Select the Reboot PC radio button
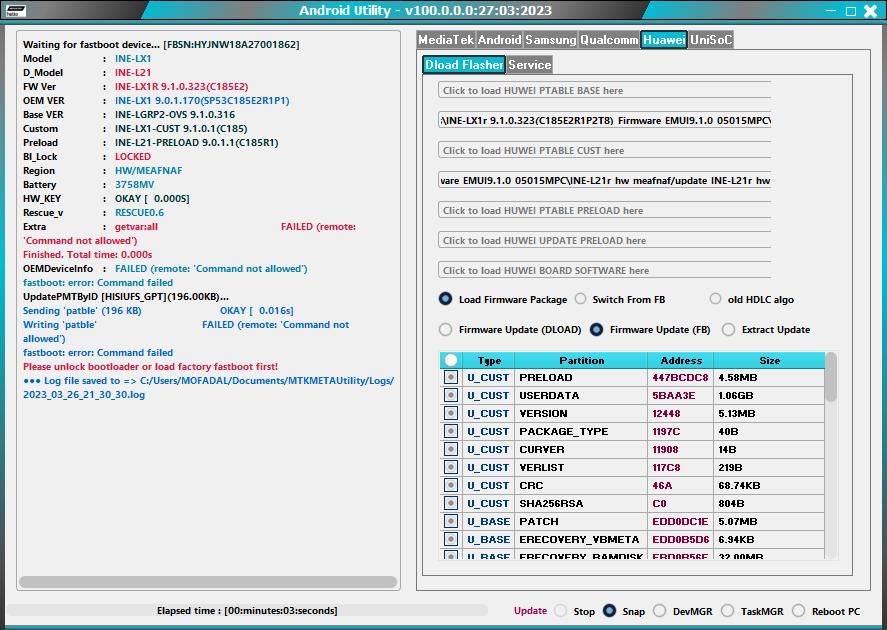The width and height of the screenshot is (887, 630). [x=798, y=611]
